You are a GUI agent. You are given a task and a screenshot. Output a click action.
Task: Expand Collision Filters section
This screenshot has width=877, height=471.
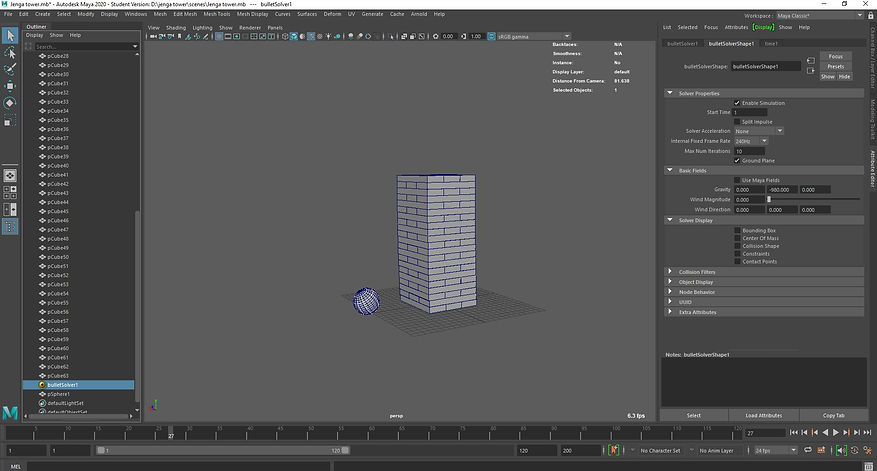click(669, 272)
